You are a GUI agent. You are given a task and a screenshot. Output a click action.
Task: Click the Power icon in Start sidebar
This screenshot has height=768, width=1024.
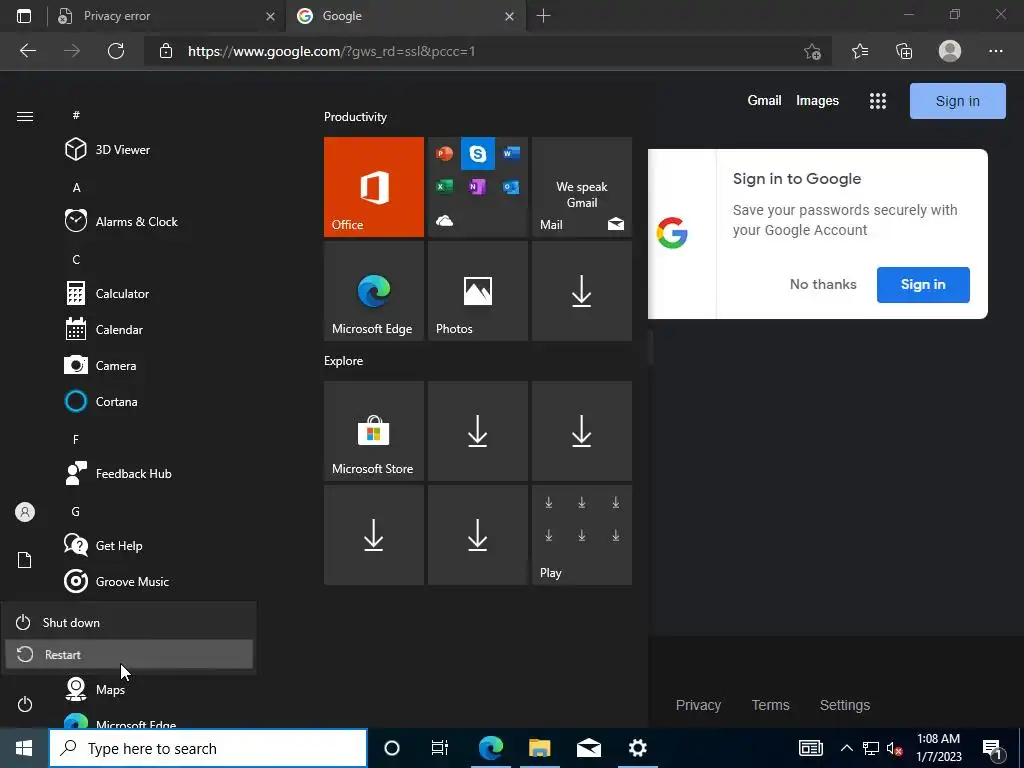click(x=25, y=704)
